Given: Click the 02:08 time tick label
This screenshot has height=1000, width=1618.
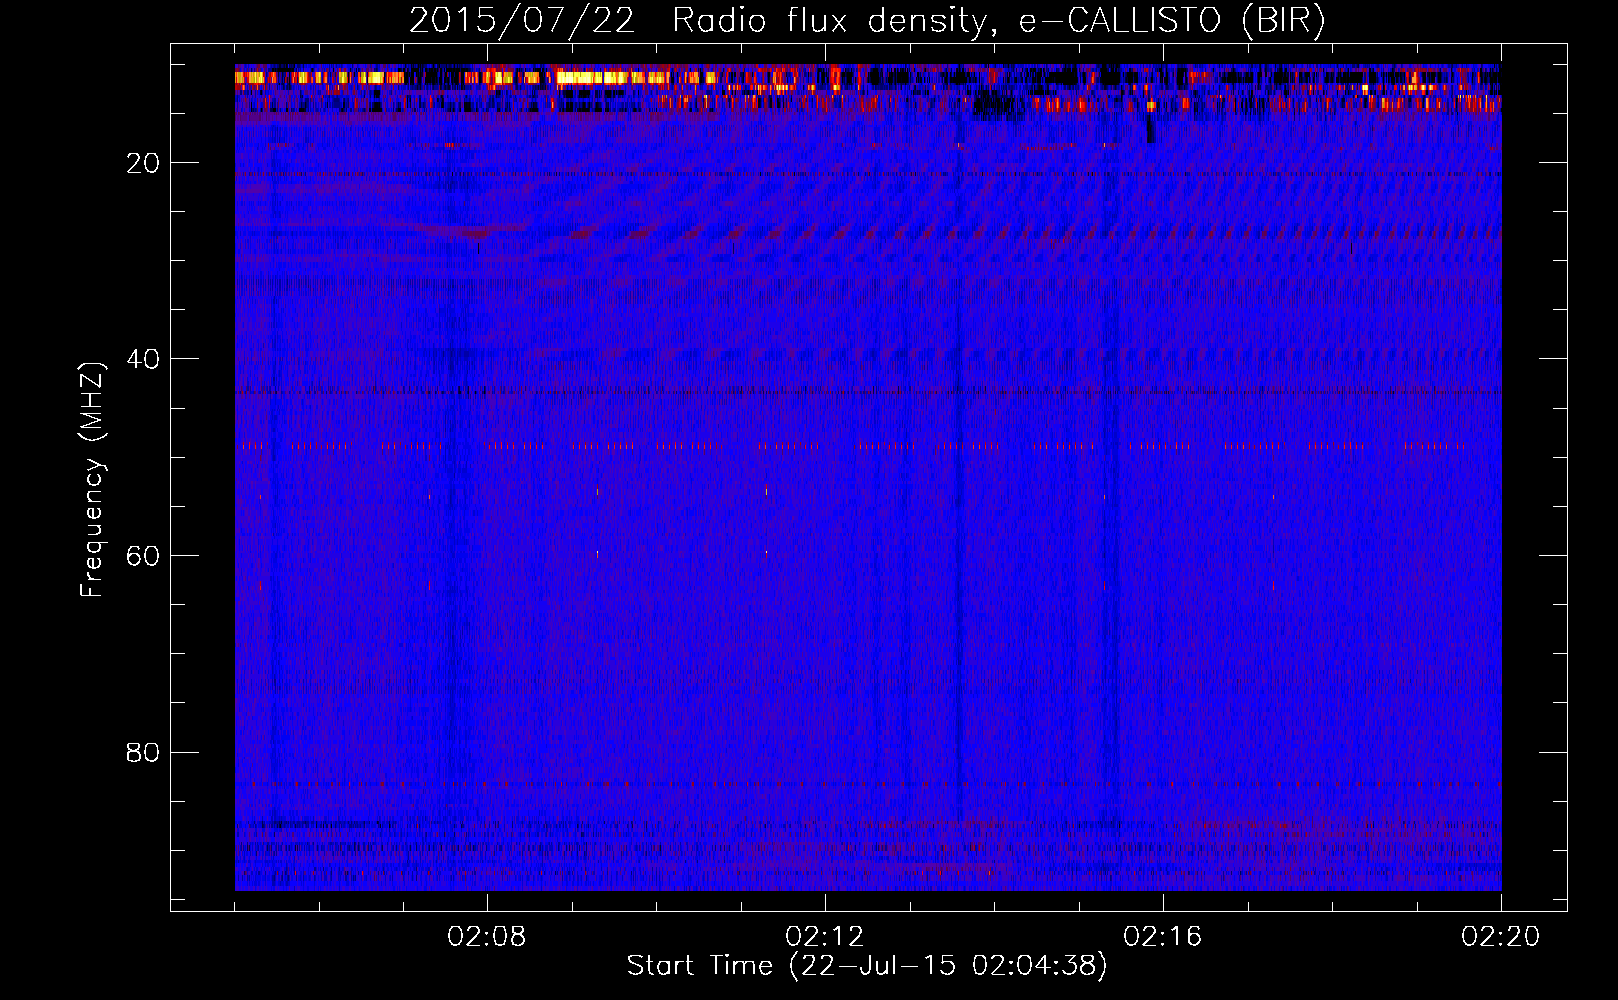Looking at the screenshot, I should [x=487, y=937].
